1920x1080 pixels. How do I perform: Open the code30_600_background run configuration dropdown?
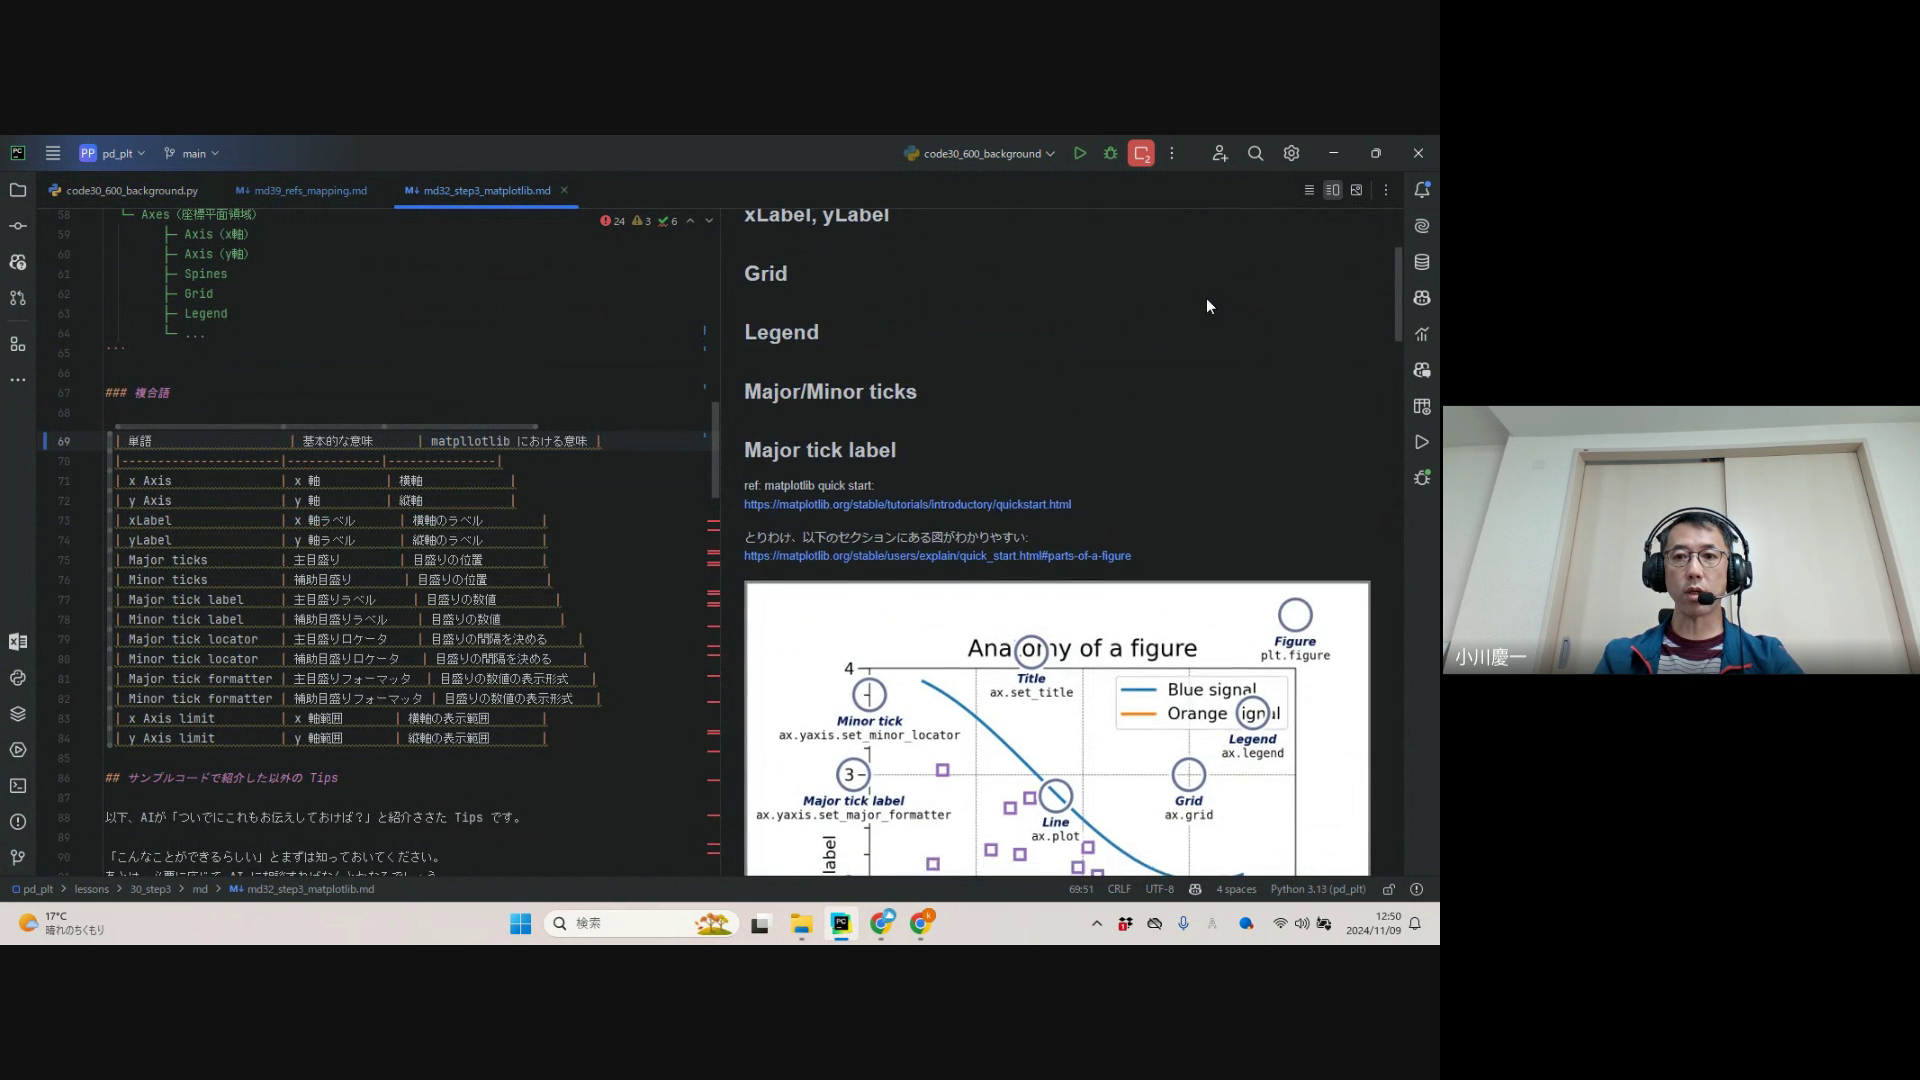click(x=980, y=154)
